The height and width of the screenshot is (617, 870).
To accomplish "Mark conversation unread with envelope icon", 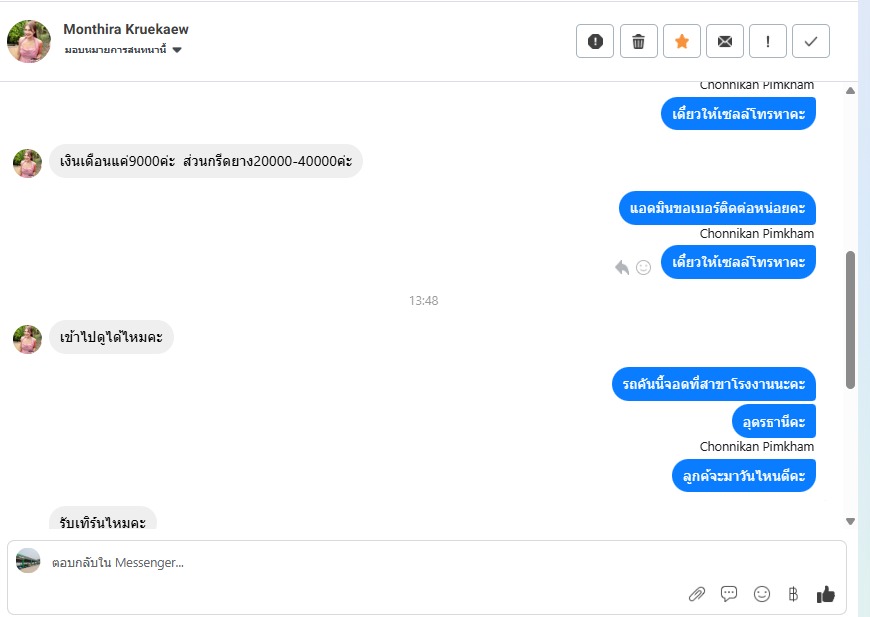I will click(725, 41).
